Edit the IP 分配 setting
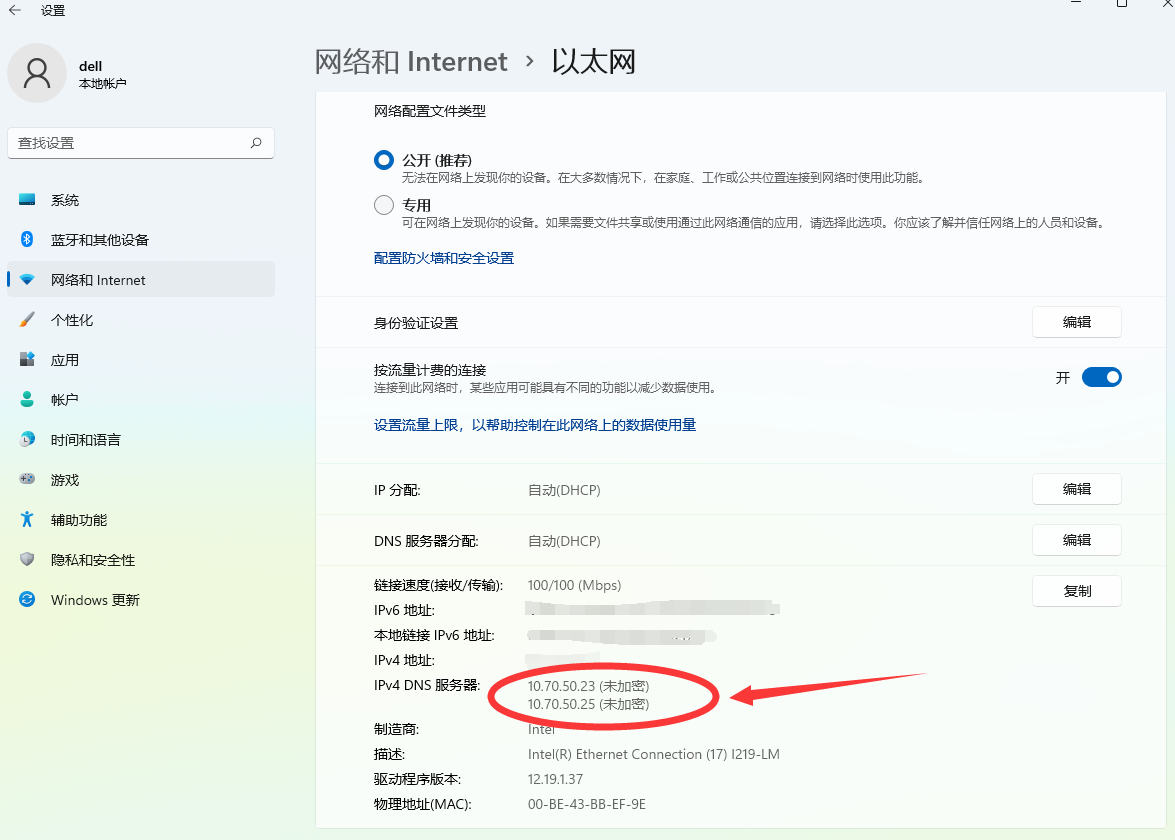 click(x=1076, y=489)
